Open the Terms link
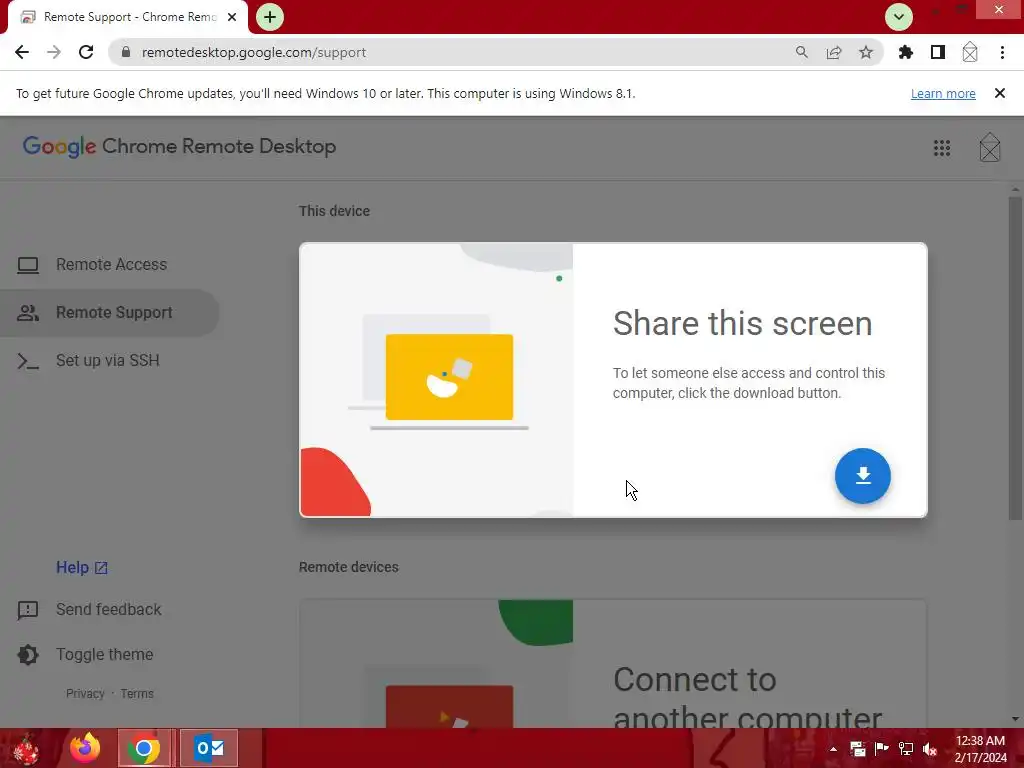 coord(137,694)
